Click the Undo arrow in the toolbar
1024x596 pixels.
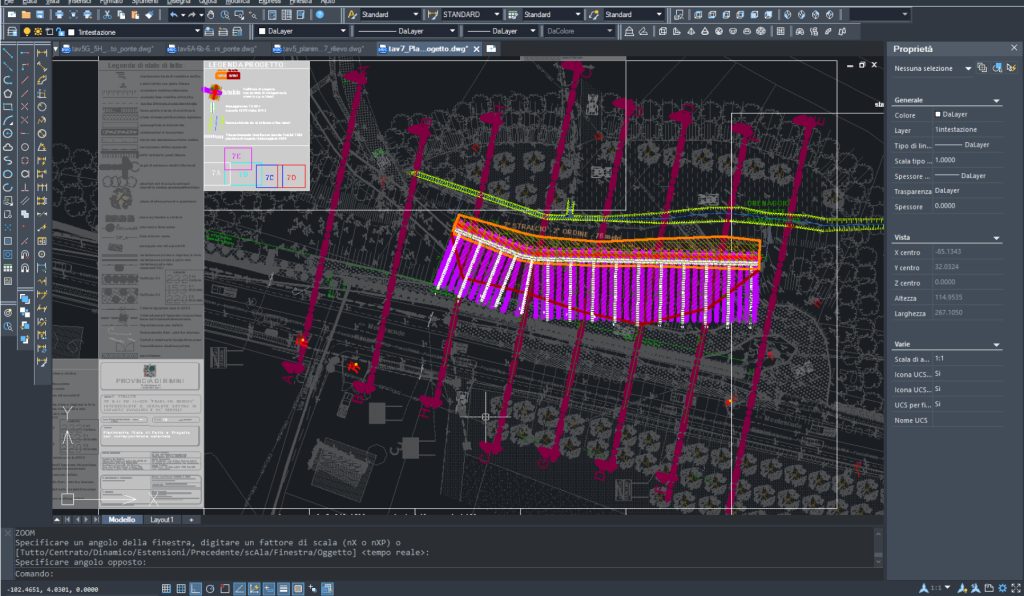[176, 15]
